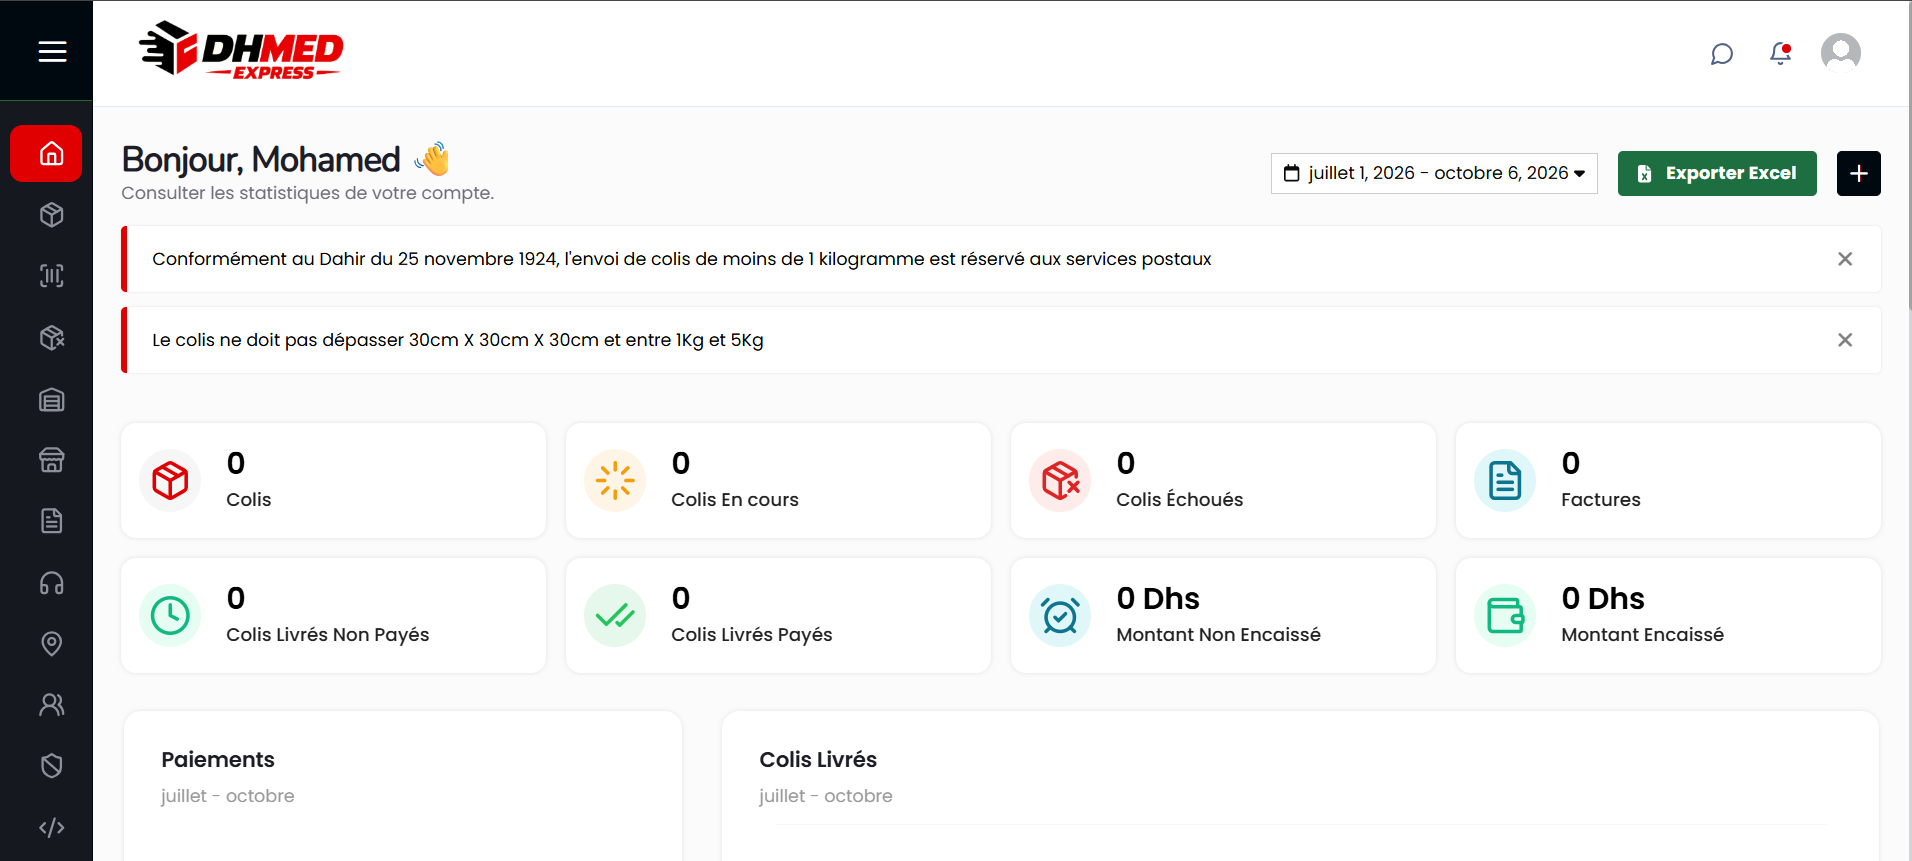The image size is (1912, 861).
Task: Open the notifications bell
Action: point(1781,53)
